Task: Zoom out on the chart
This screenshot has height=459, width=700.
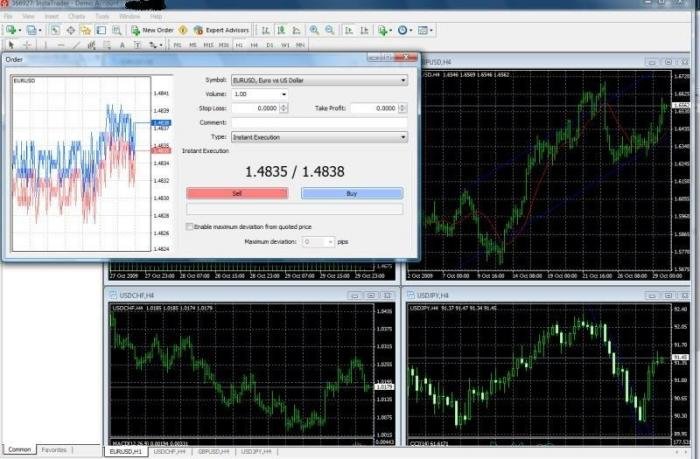Action: 329,30
